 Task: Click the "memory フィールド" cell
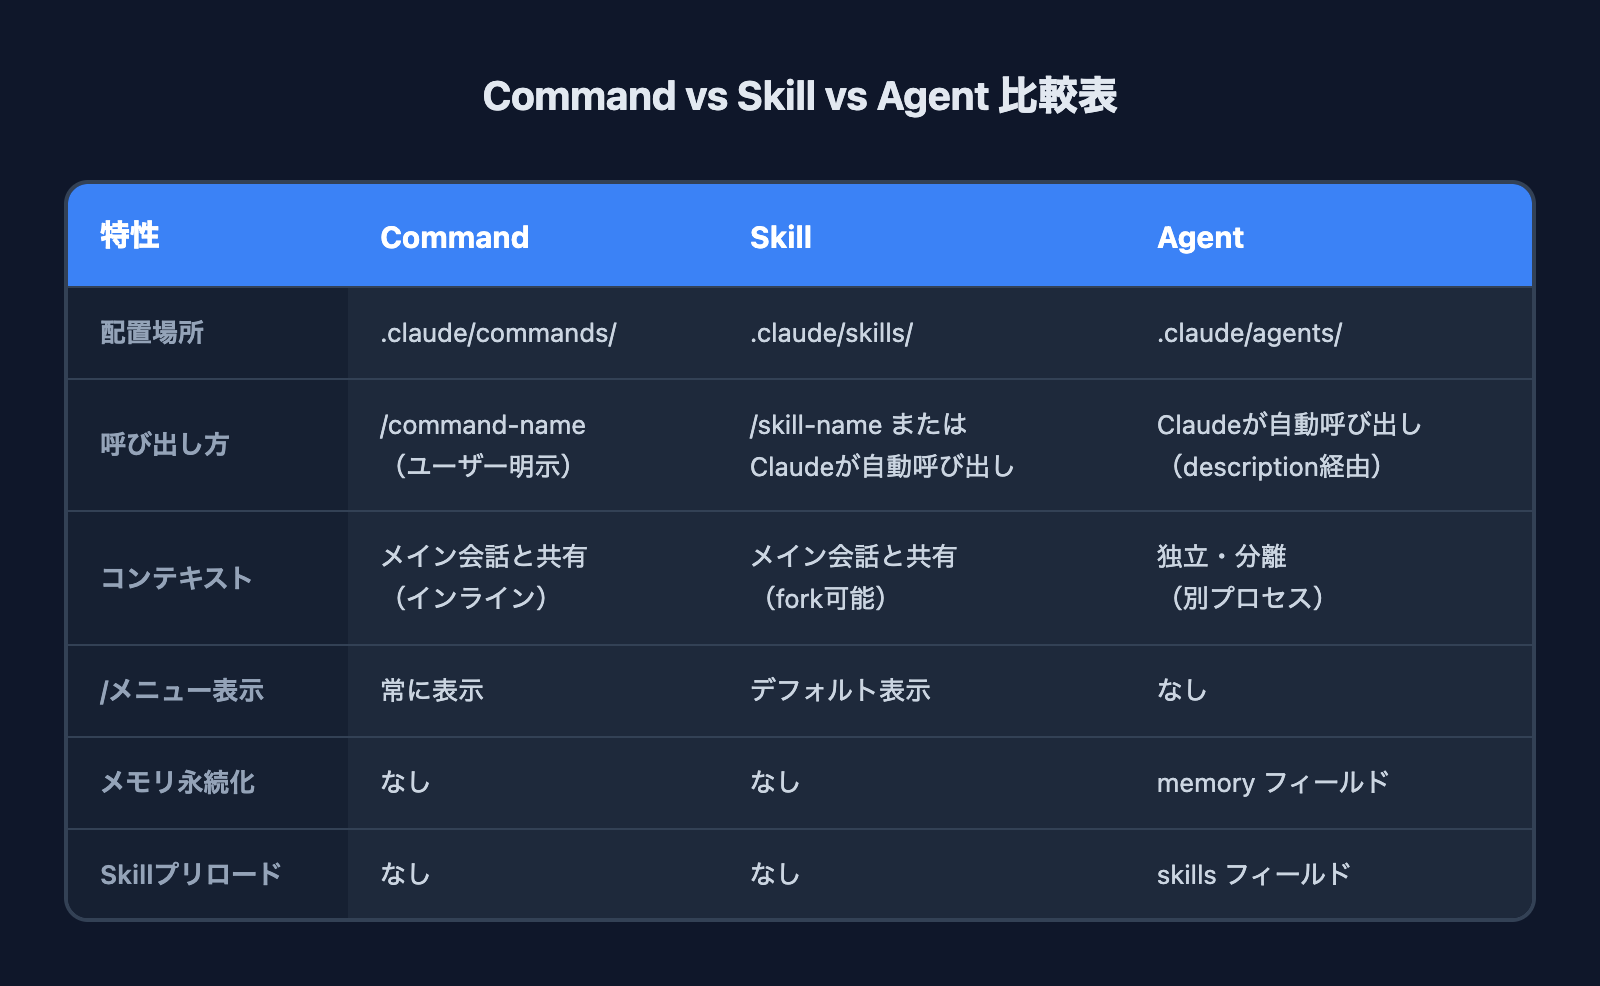[1272, 782]
